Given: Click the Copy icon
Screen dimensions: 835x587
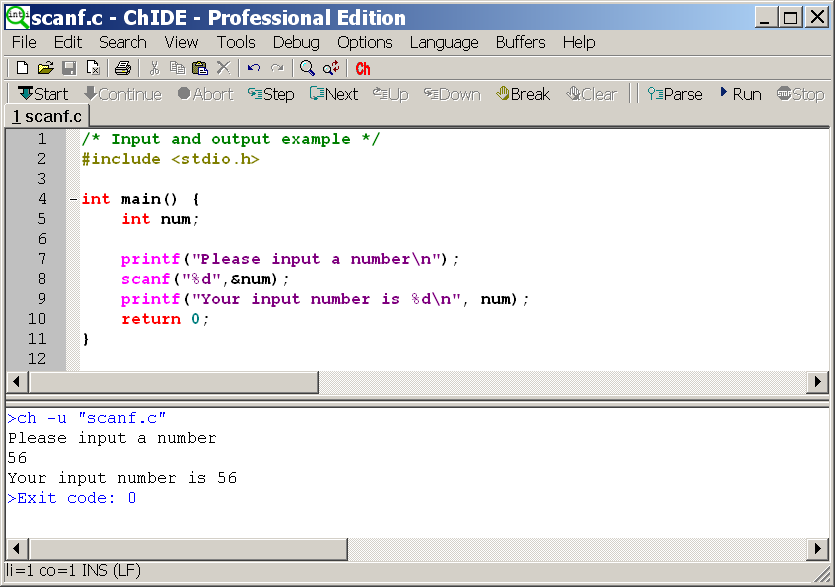Looking at the screenshot, I should coord(177,68).
